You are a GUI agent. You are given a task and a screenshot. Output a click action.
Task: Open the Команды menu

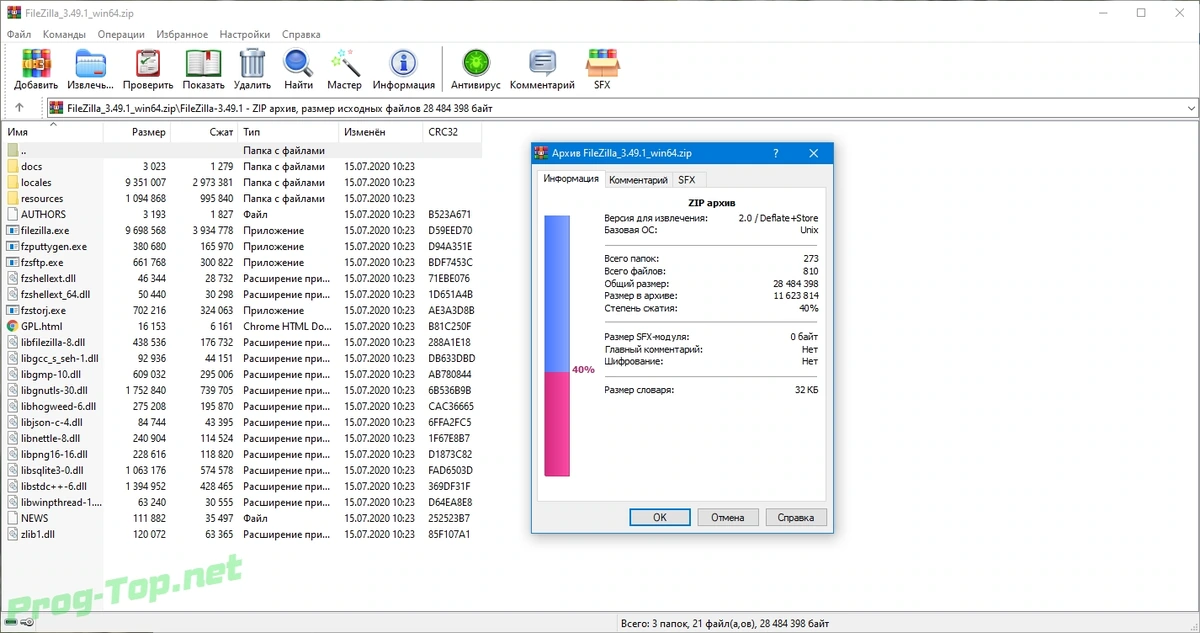click(x=64, y=34)
